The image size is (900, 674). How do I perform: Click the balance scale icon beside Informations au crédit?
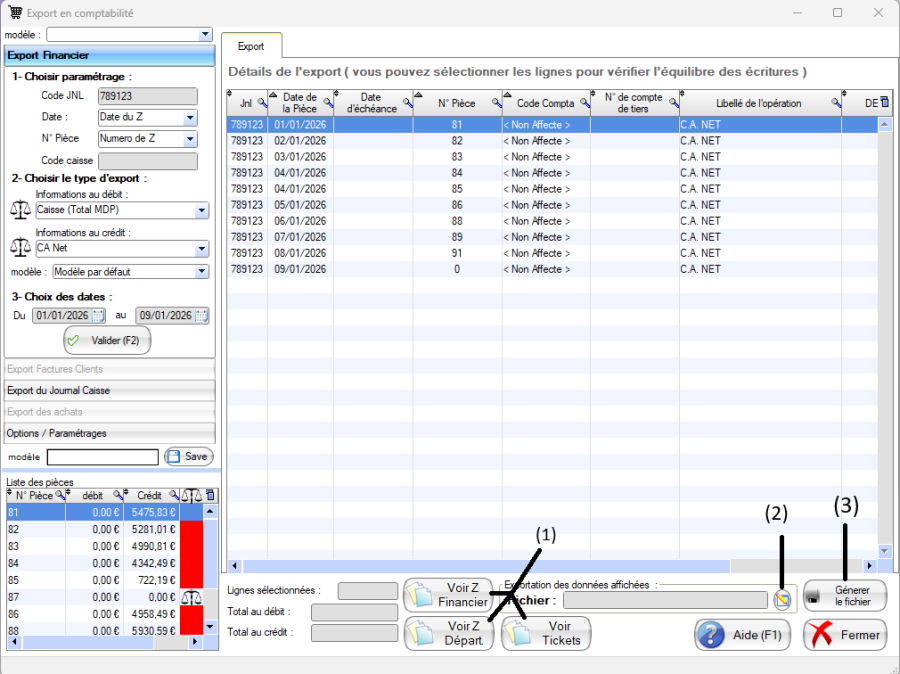[20, 248]
